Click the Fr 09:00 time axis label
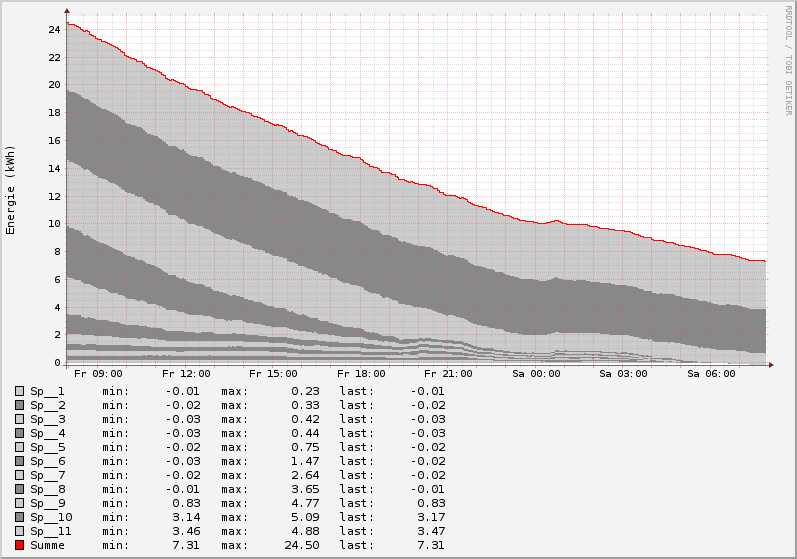797x559 pixels. point(96,374)
